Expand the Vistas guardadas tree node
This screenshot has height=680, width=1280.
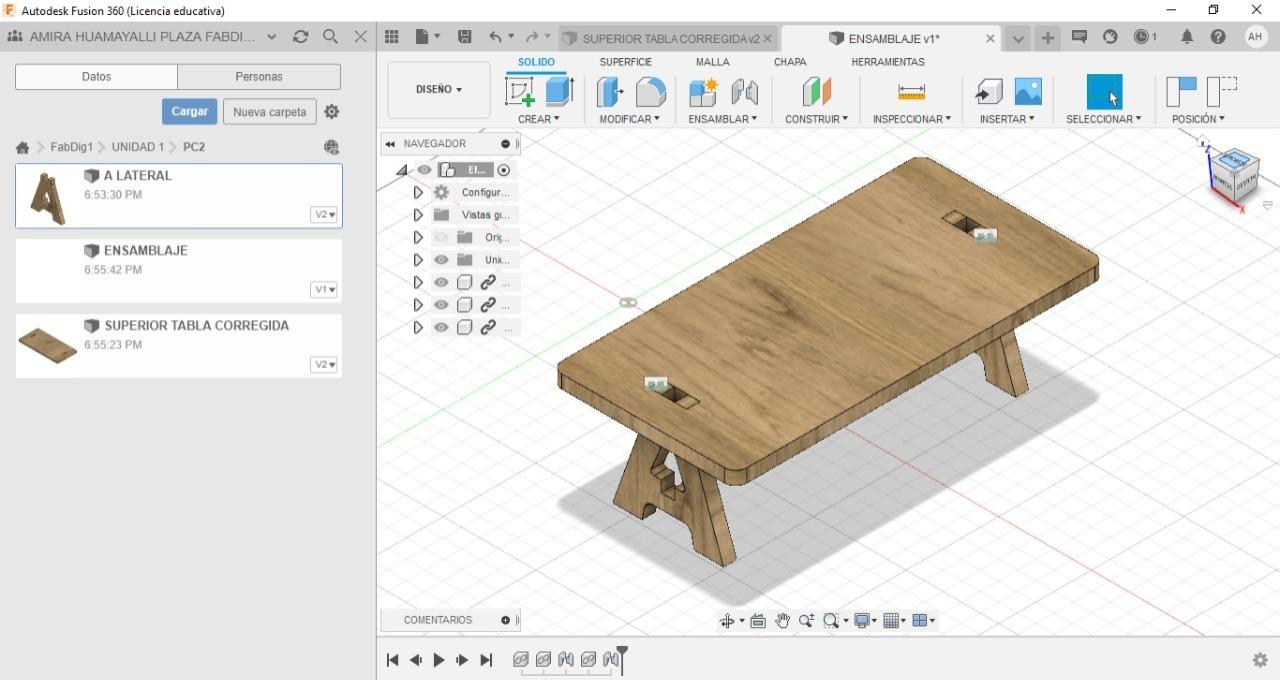coord(418,215)
